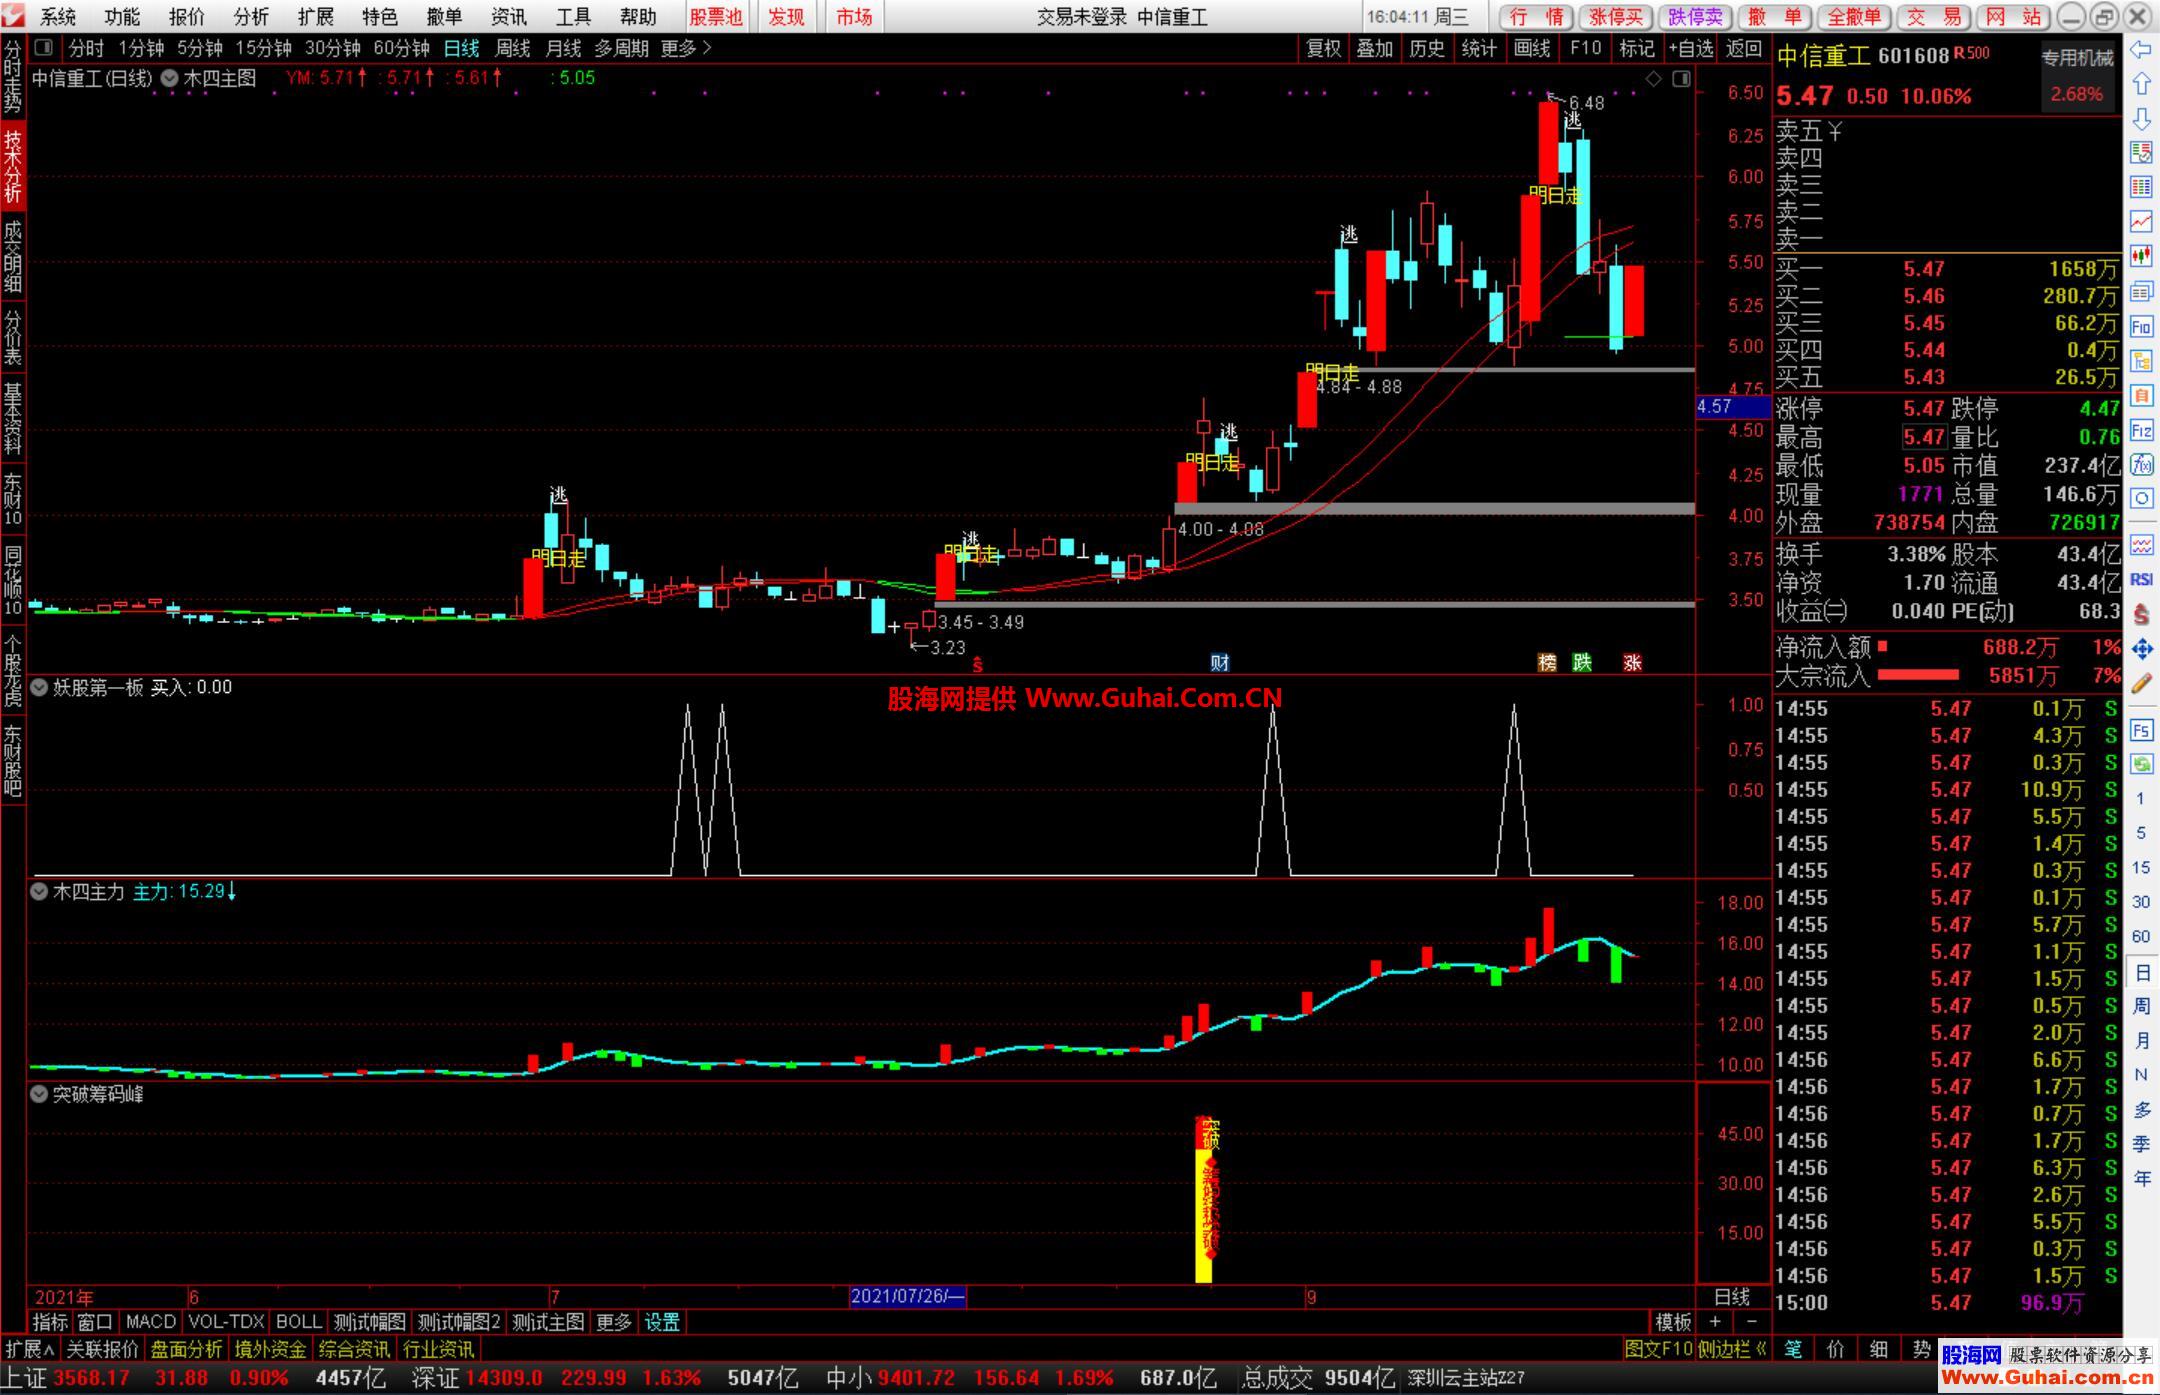Click the up arrow icon in right toolbar
The height and width of the screenshot is (1395, 2160).
point(2141,84)
